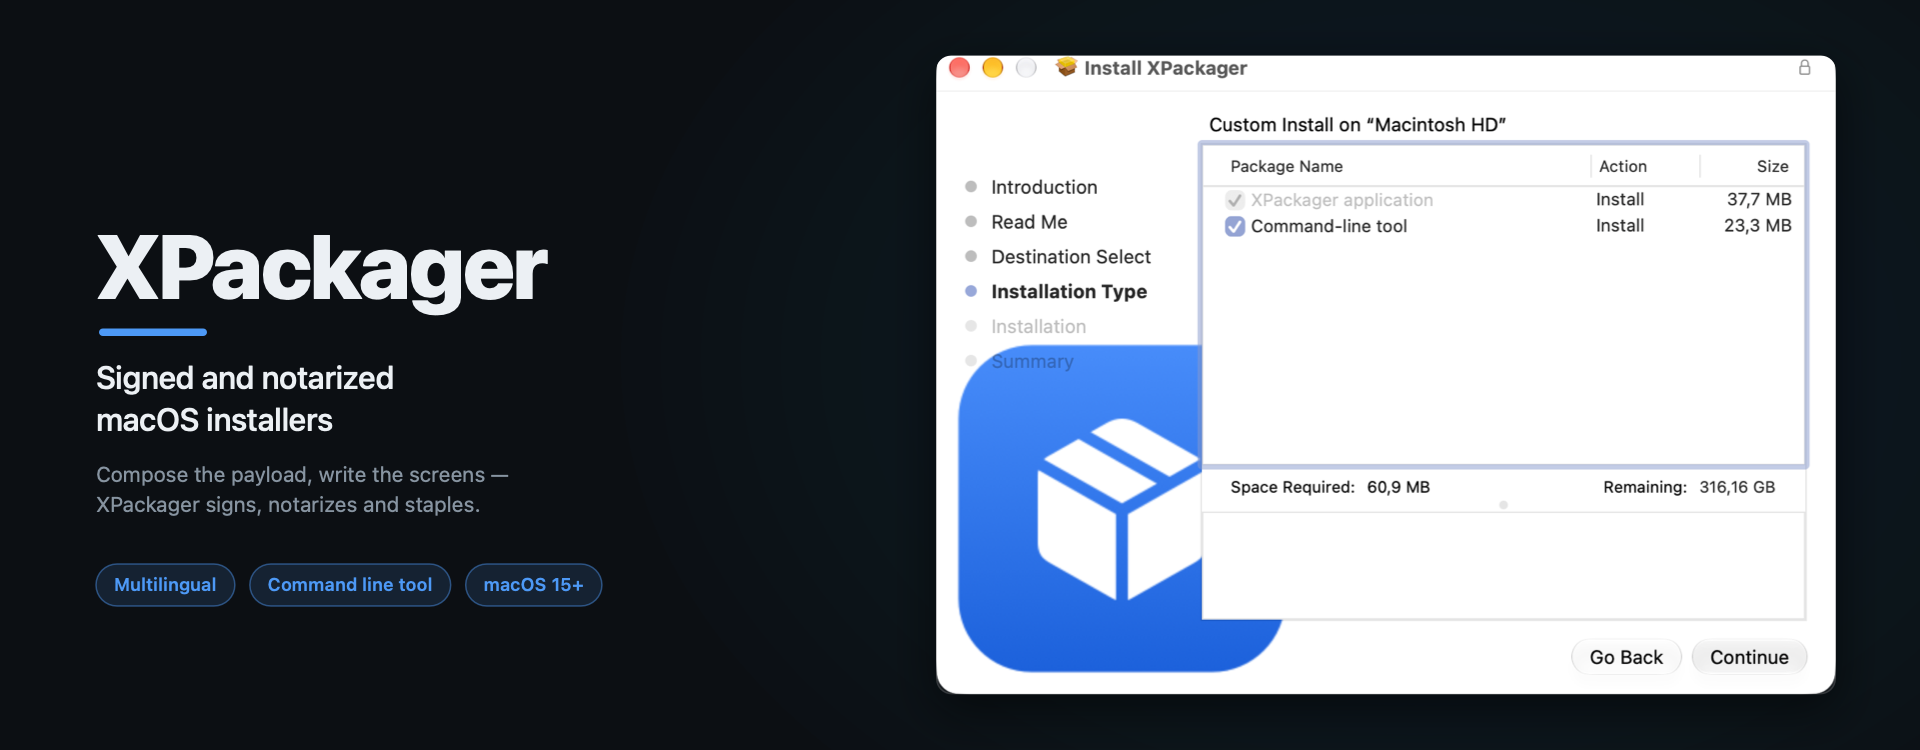Screen dimensions: 1920x750
Task: Select the Destination Select step
Action: click(1071, 257)
